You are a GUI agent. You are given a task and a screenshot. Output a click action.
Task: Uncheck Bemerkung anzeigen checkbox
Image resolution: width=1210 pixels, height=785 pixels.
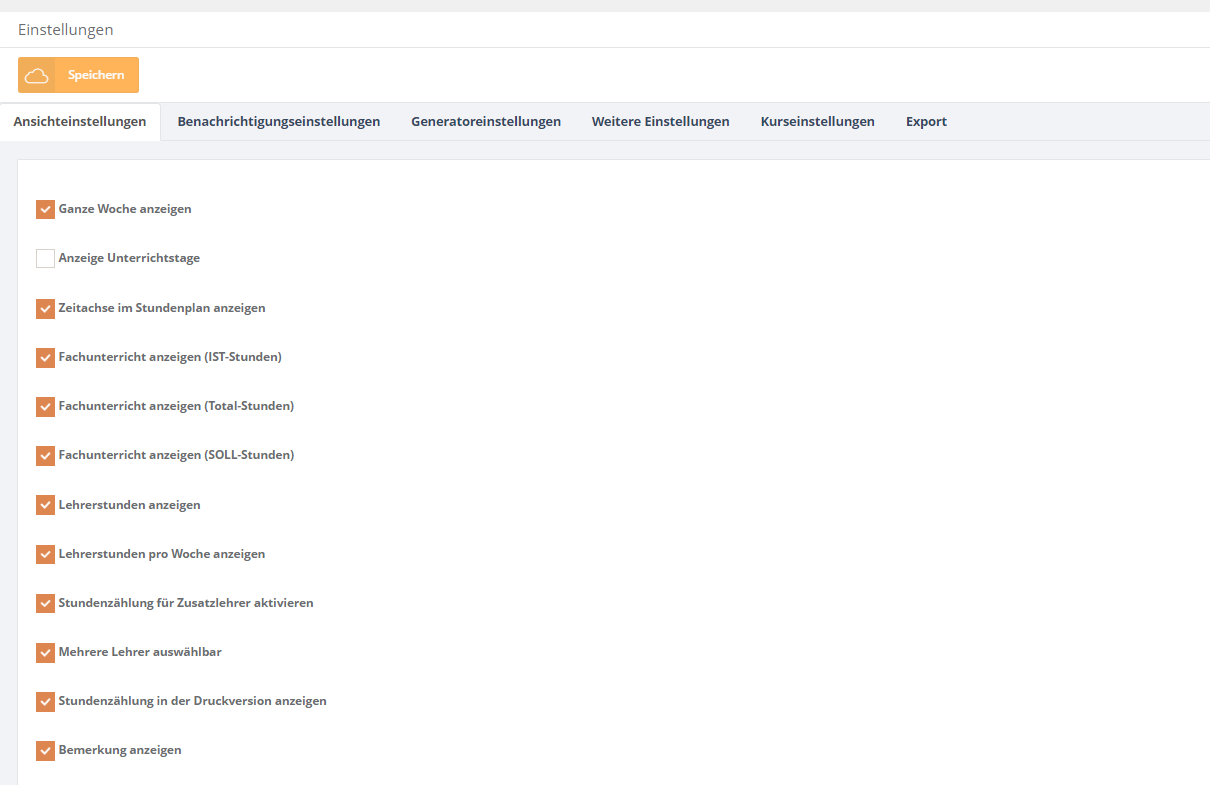45,750
